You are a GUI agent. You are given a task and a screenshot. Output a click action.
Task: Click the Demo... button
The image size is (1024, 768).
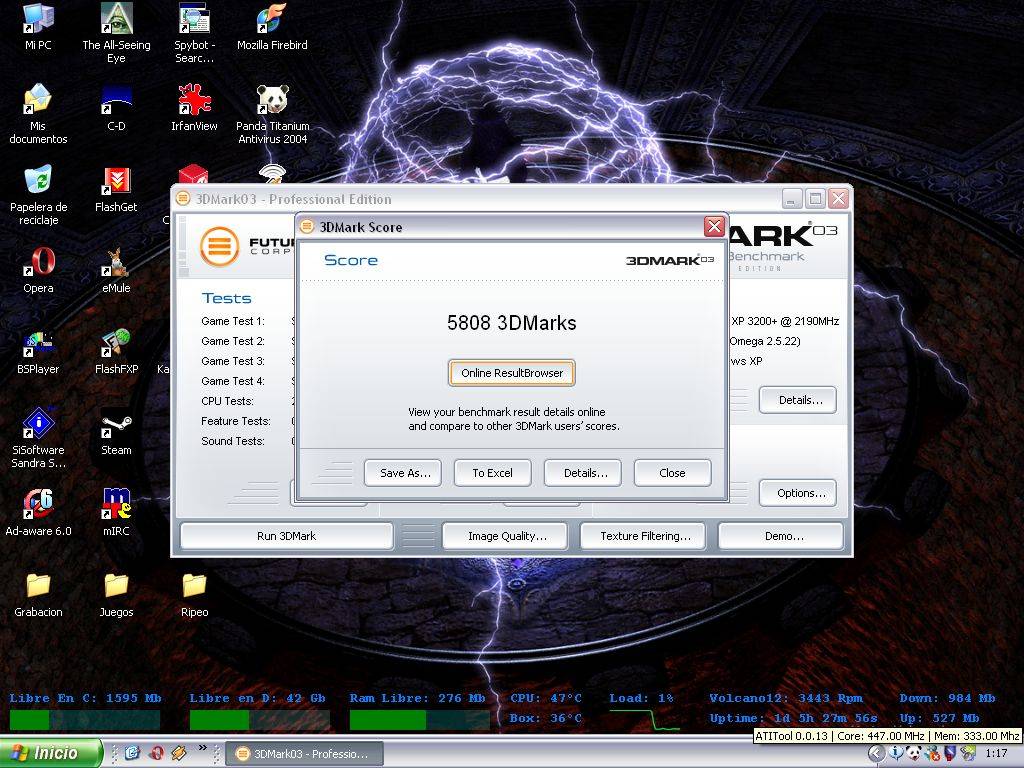coord(781,536)
